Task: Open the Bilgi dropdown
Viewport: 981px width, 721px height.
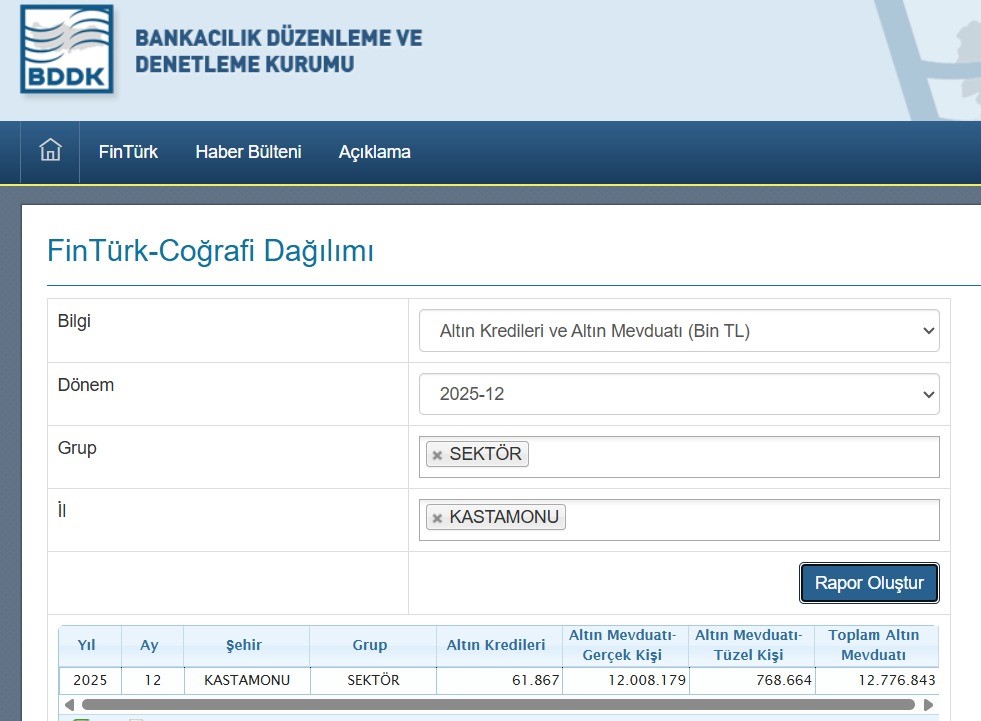Action: (678, 331)
